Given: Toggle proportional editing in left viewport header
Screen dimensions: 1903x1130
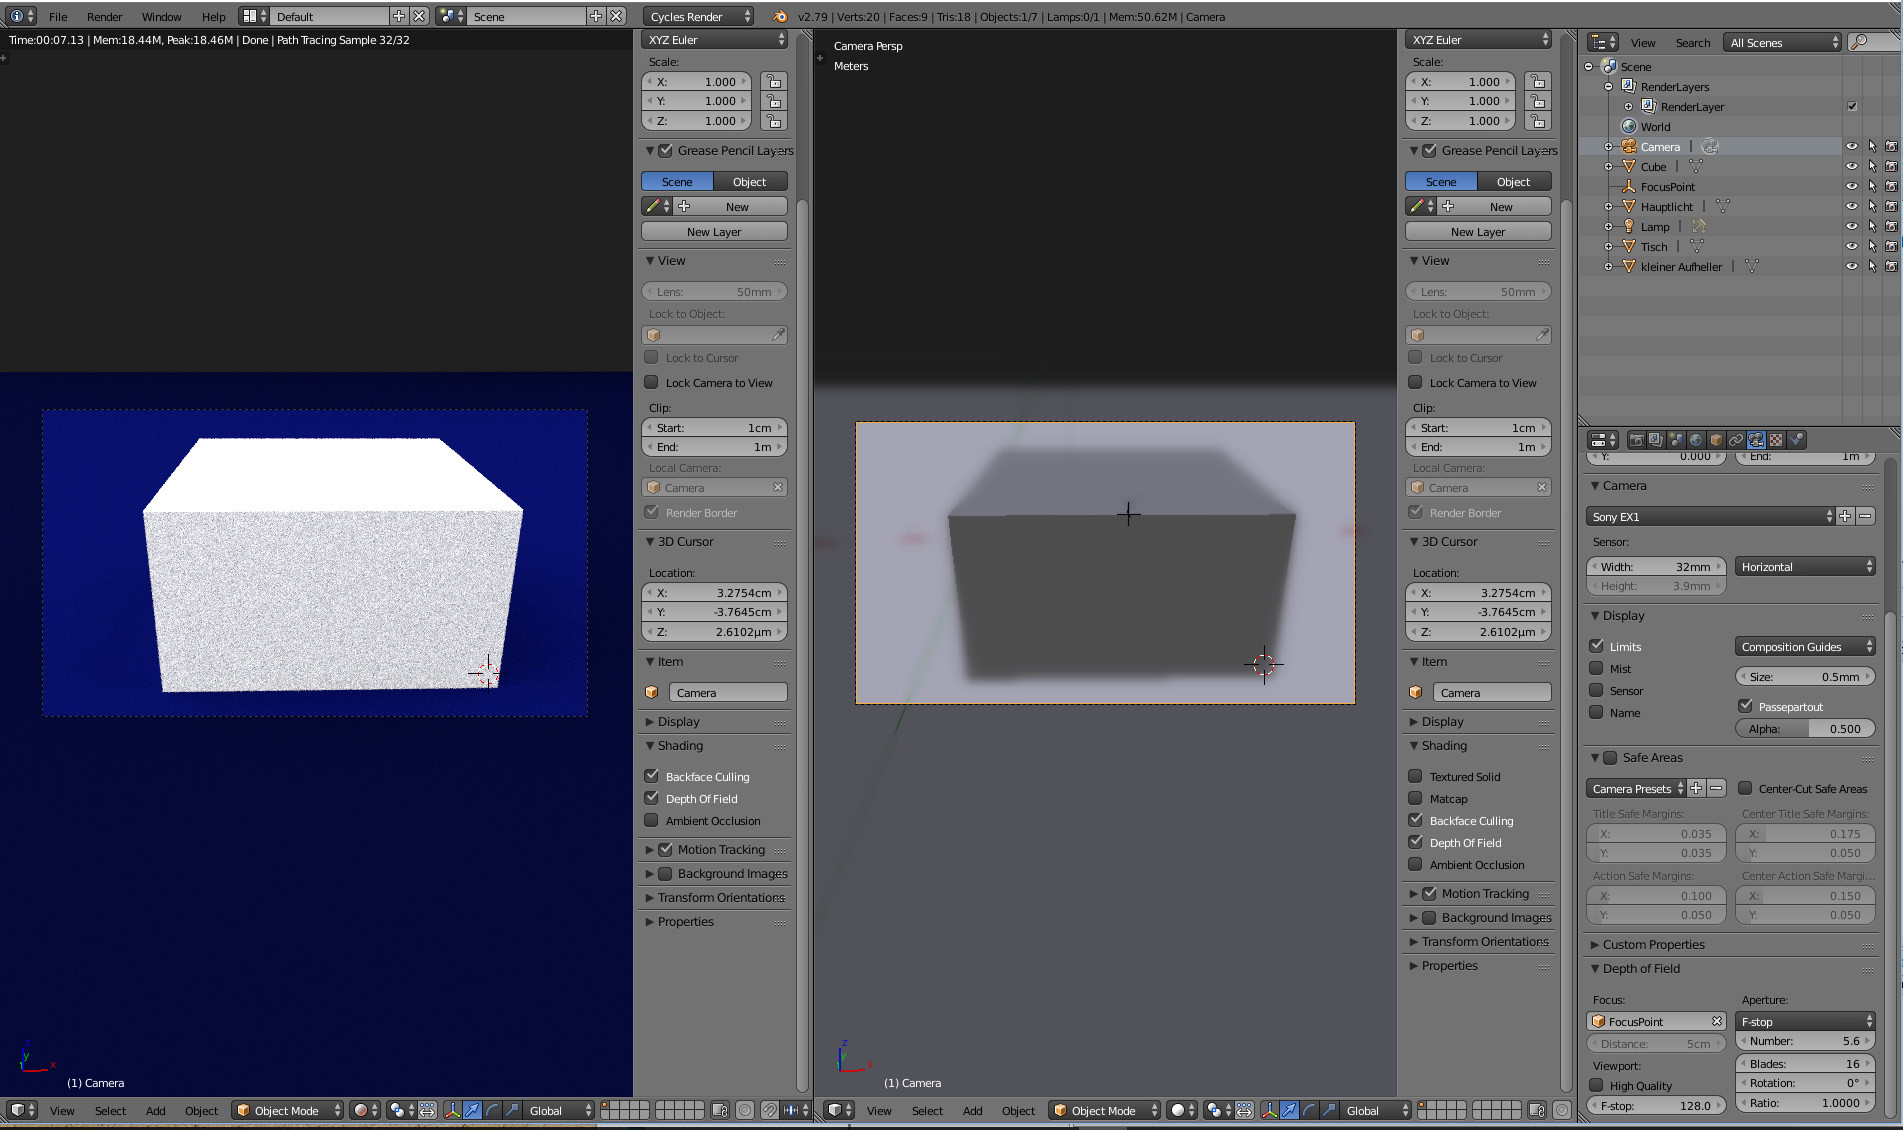Looking at the screenshot, I should 745,1110.
